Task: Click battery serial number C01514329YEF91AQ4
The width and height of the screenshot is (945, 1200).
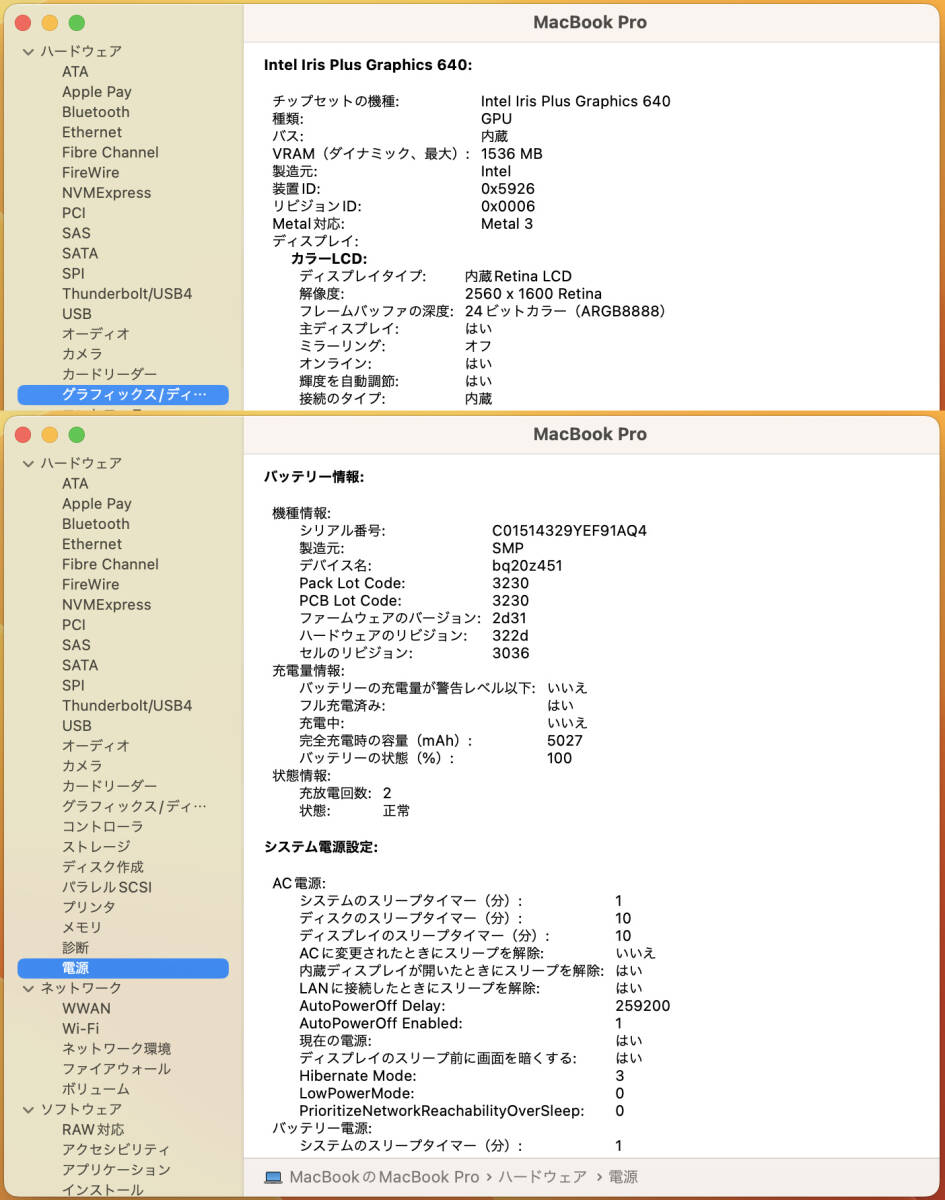Action: 569,531
